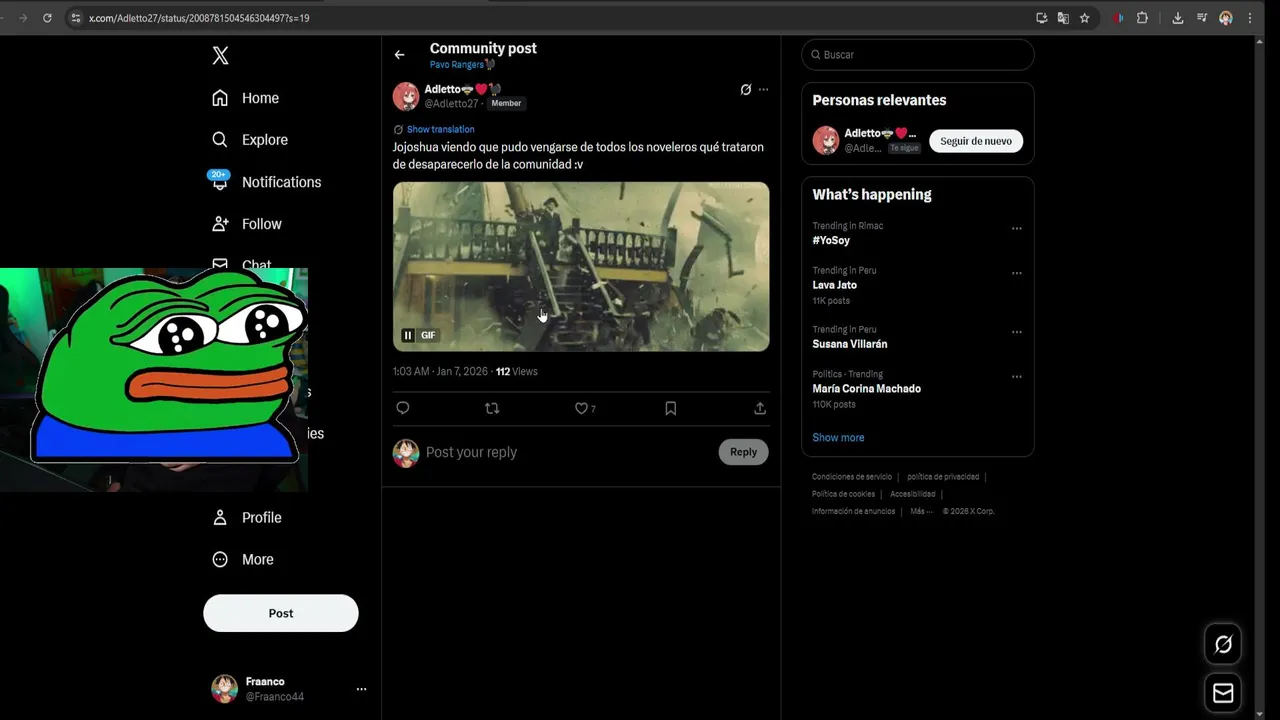Screen dimensions: 1280x720
Task: Click the More circle-dots icon
Action: click(220, 559)
